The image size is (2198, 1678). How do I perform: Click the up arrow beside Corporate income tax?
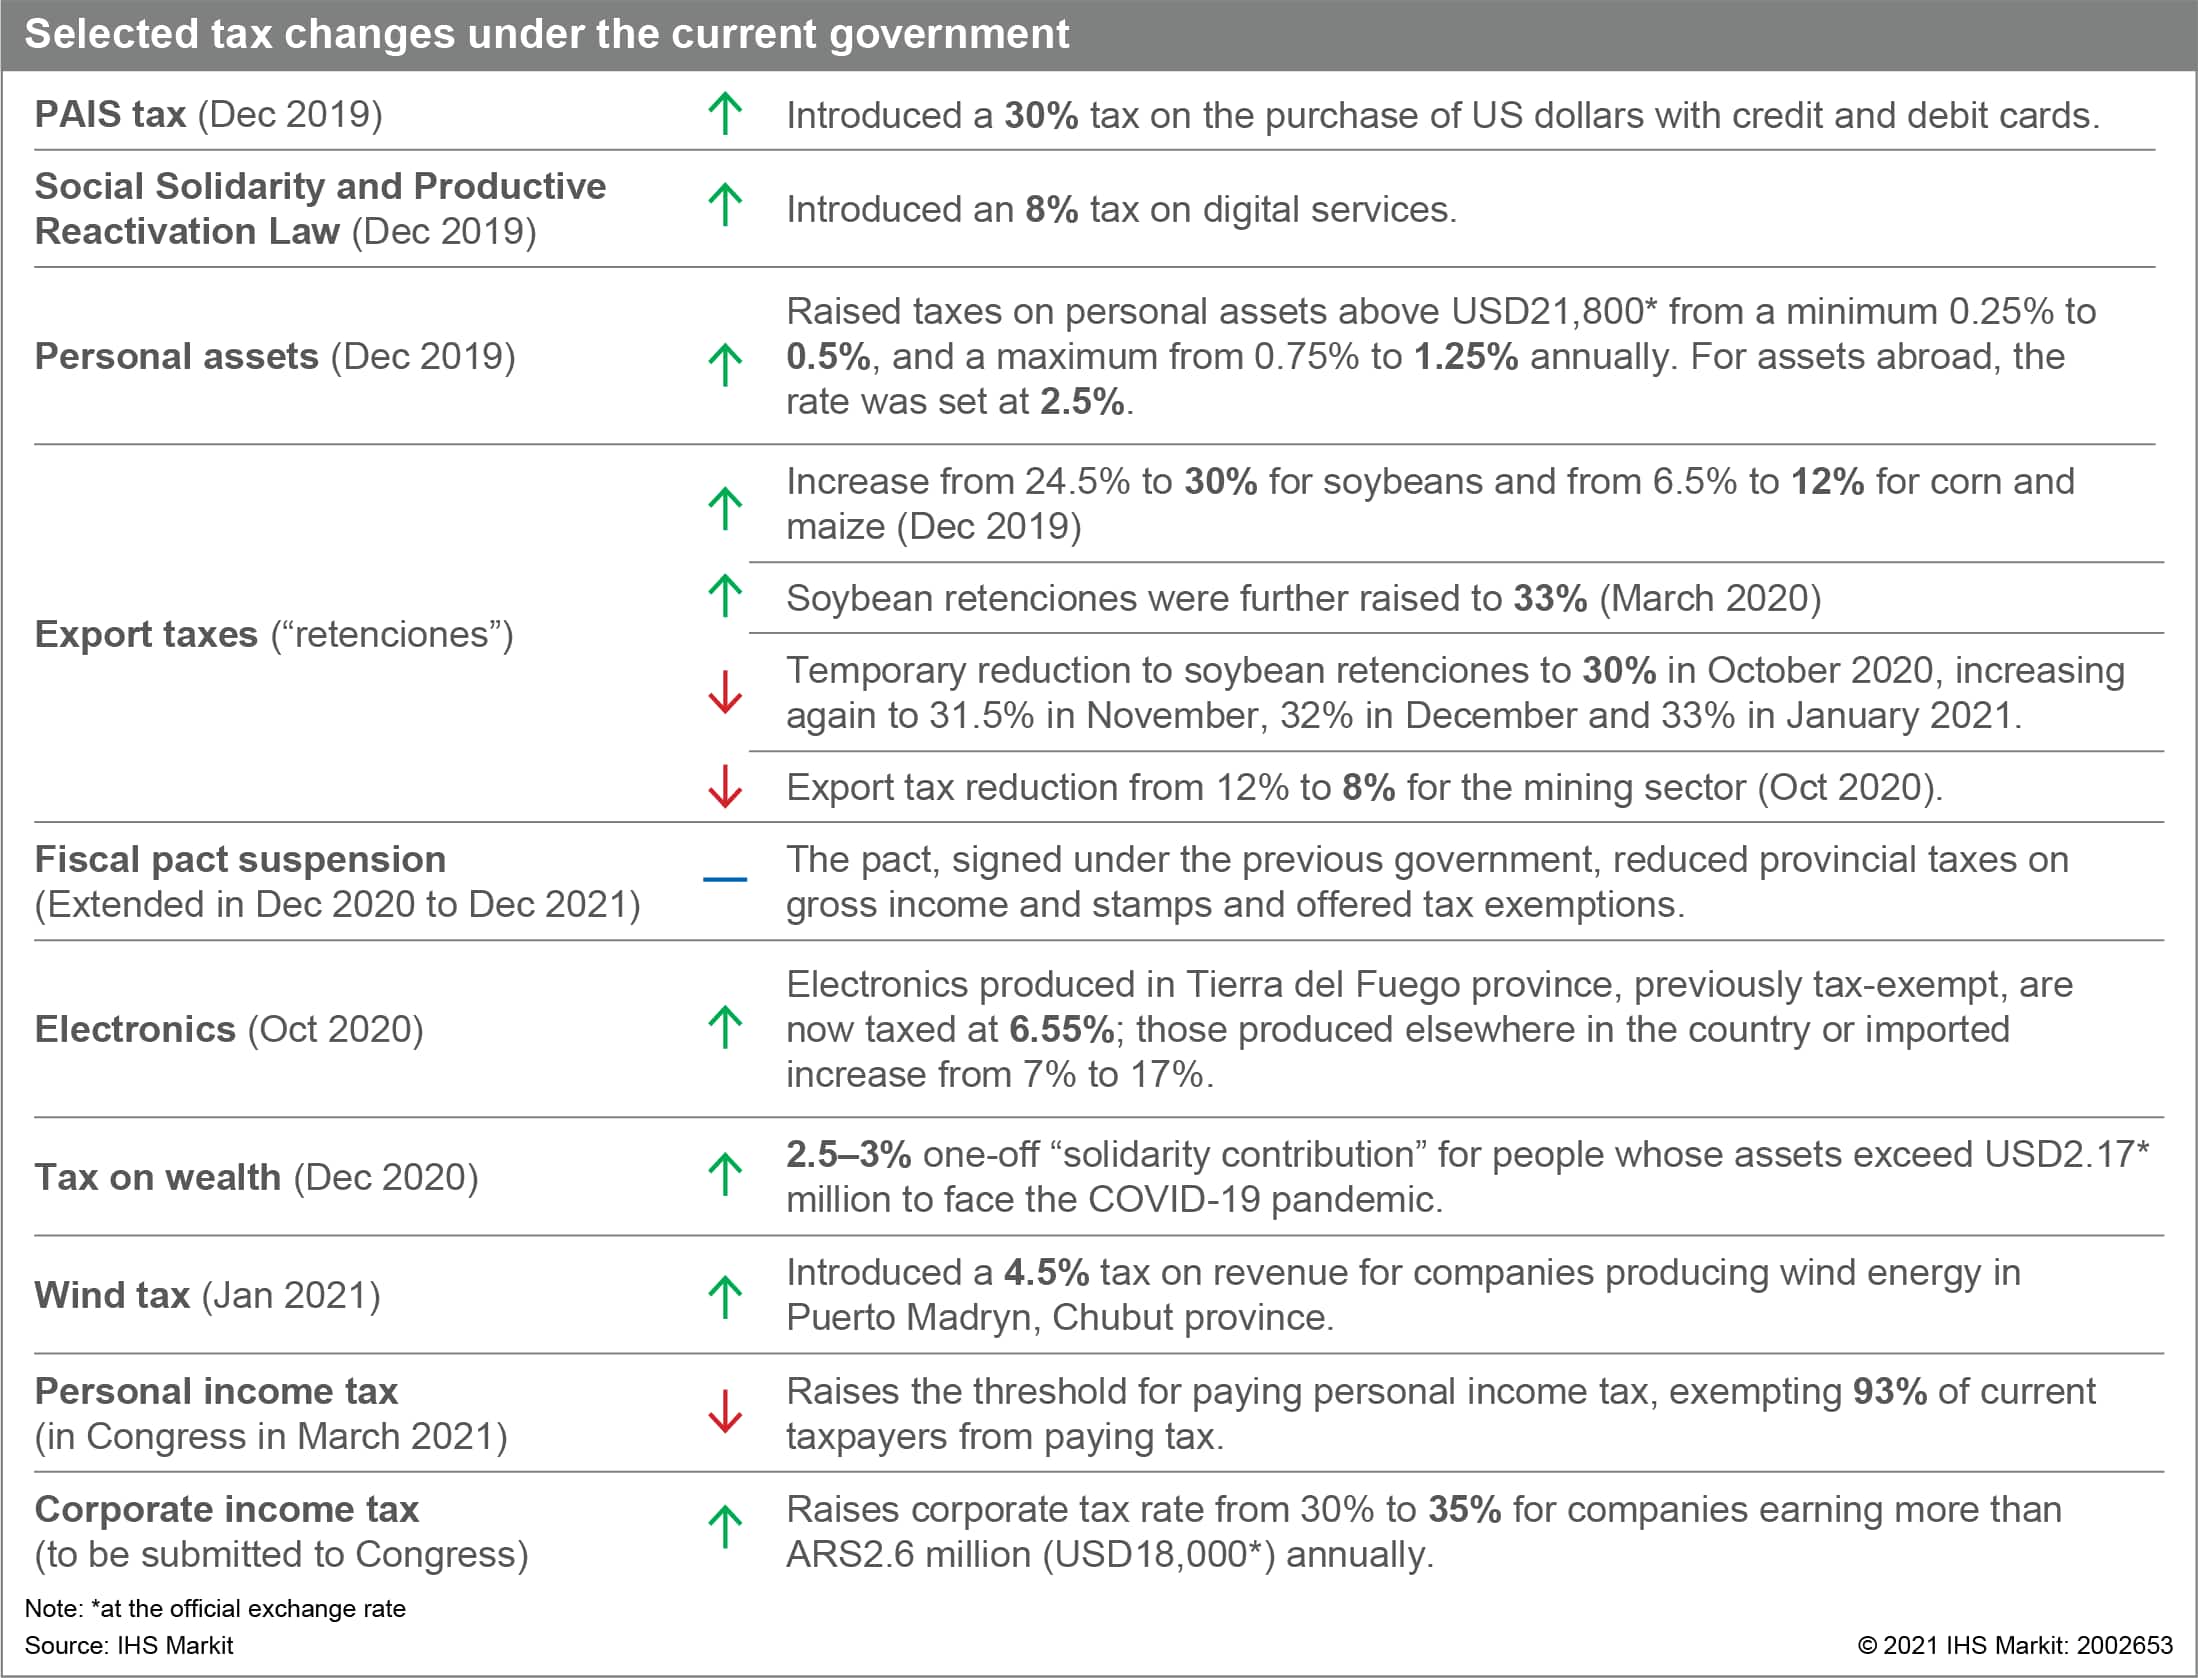(725, 1527)
